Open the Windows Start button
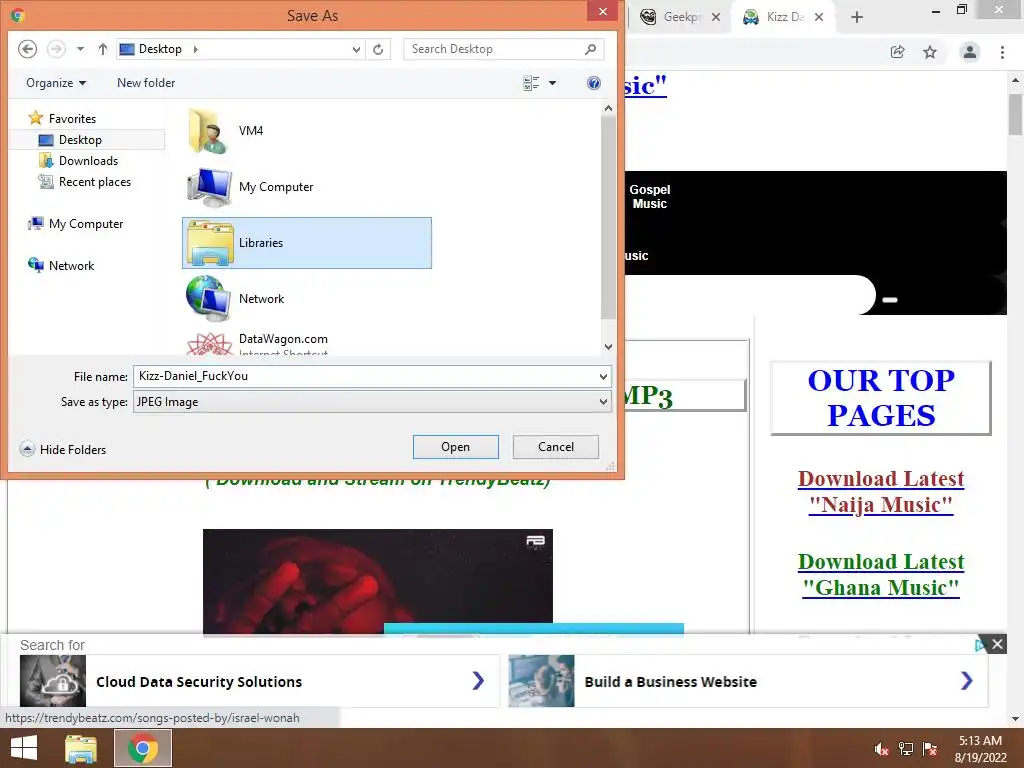The image size is (1024, 768). pyautogui.click(x=24, y=748)
